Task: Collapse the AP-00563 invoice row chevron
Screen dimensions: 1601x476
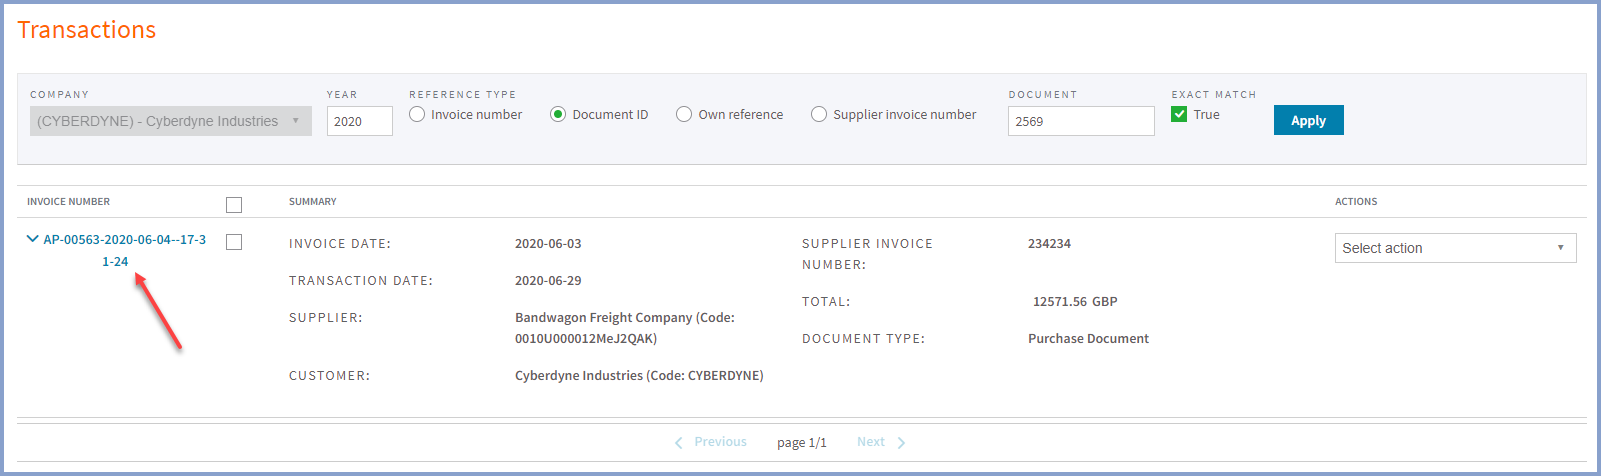Action: (x=32, y=239)
